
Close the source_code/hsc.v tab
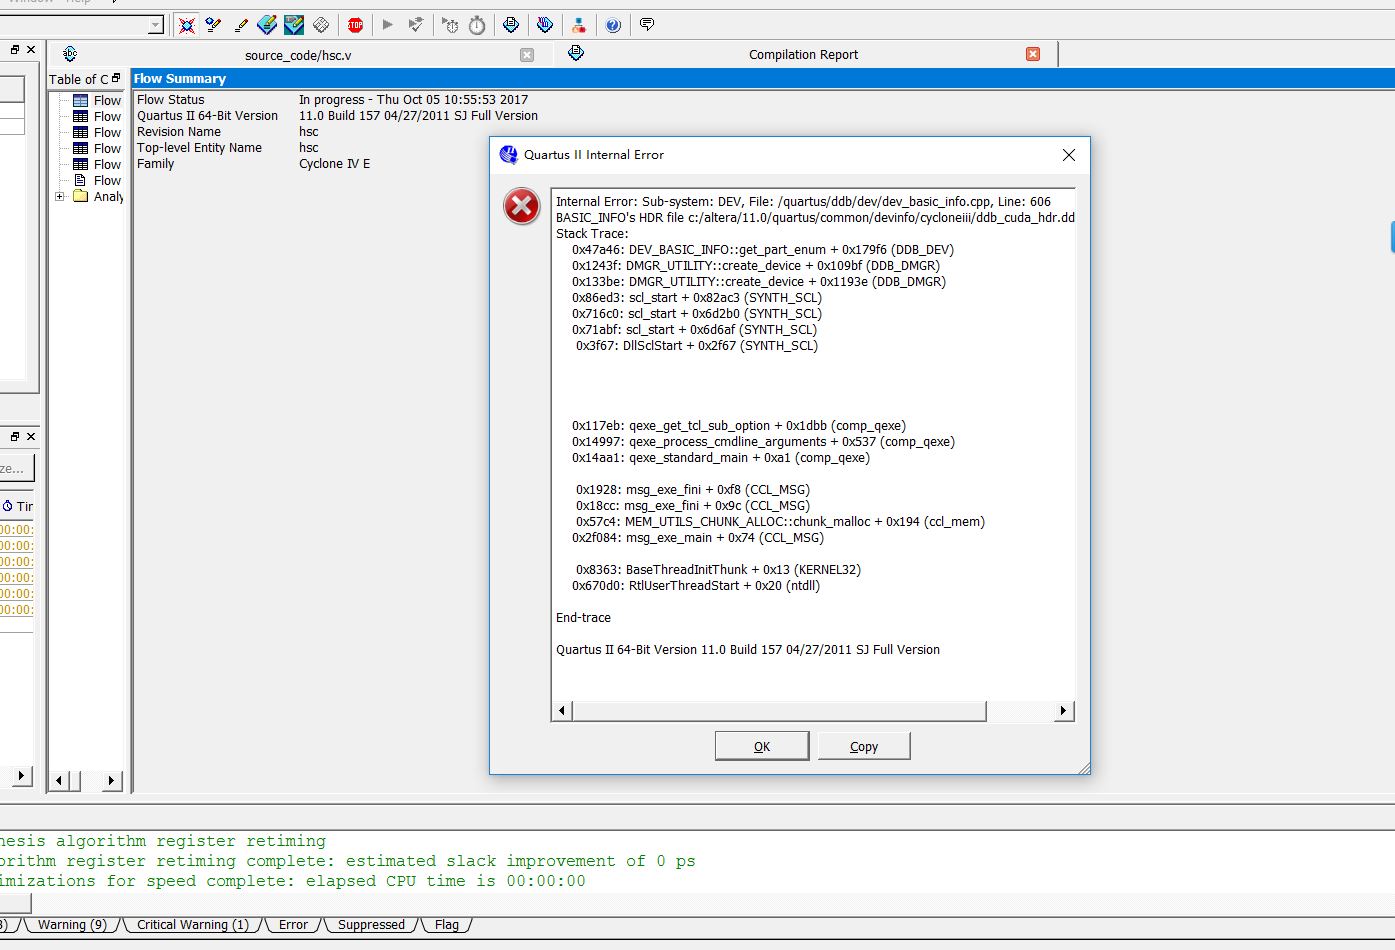[527, 55]
